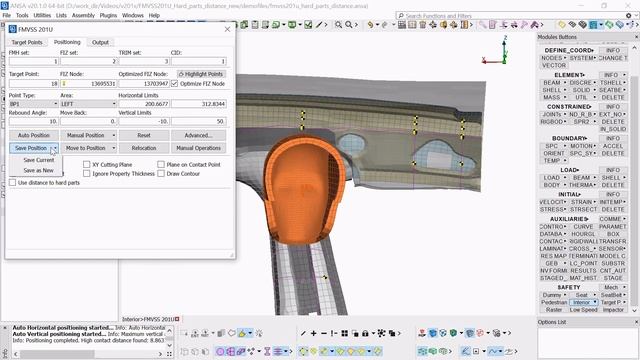Image resolution: width=640 pixels, height=360 pixels.
Task: Enable Use distance to hard parts checkbox
Action: point(13,182)
